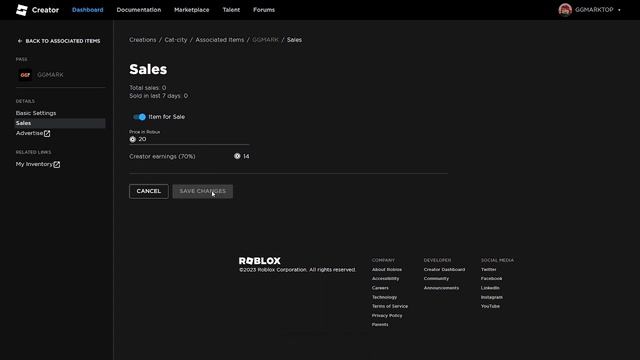Click the Sales page heading
Viewport: 640px width, 360px height.
148,69
